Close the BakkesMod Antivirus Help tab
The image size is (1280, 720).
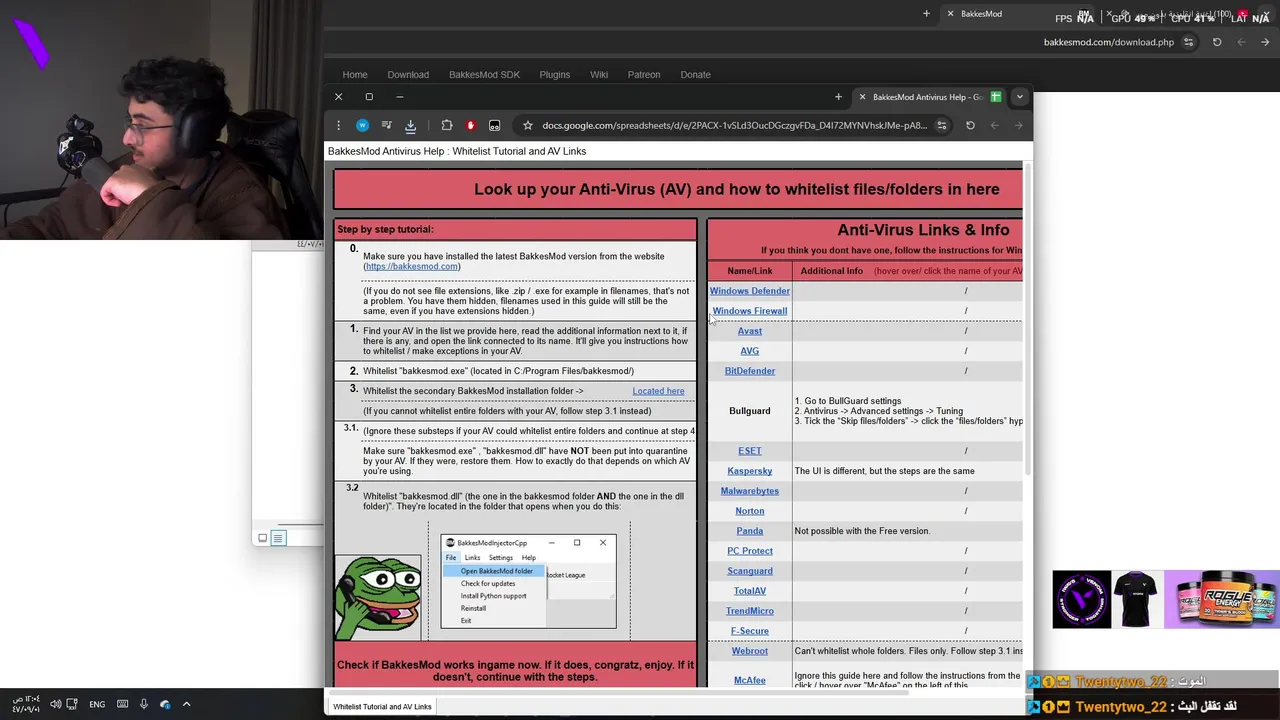[862, 97]
